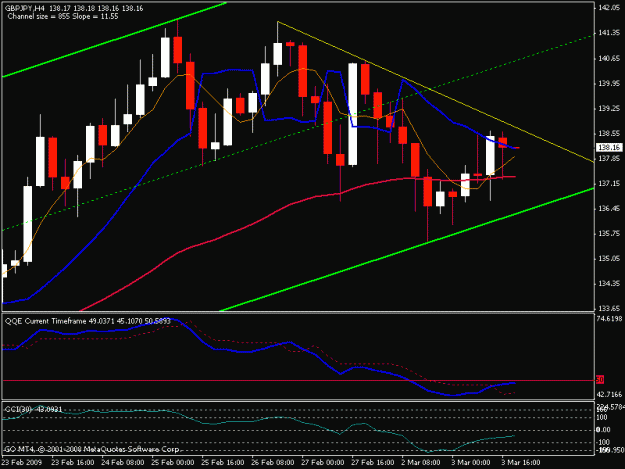
Task: Click the 134.35 price axis label
Action: [609, 284]
